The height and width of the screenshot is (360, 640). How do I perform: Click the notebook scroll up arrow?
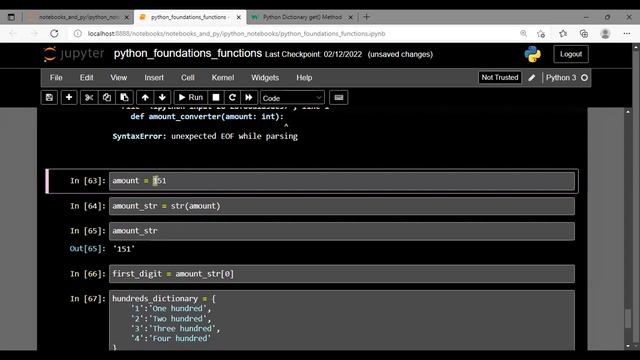point(628,112)
